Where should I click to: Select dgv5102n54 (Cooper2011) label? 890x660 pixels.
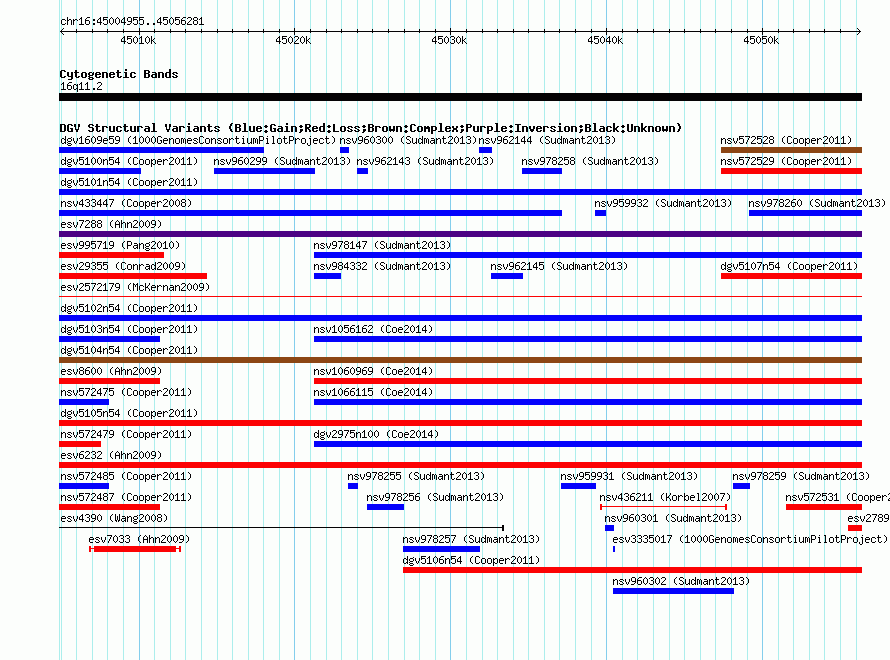click(x=129, y=308)
